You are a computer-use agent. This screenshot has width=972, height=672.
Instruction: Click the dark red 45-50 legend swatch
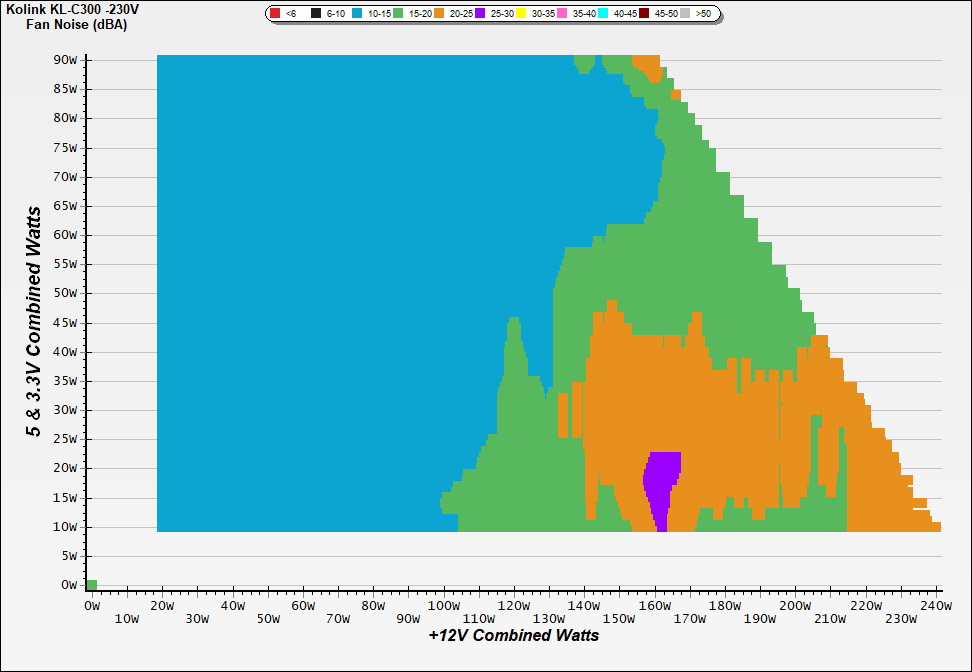point(644,14)
